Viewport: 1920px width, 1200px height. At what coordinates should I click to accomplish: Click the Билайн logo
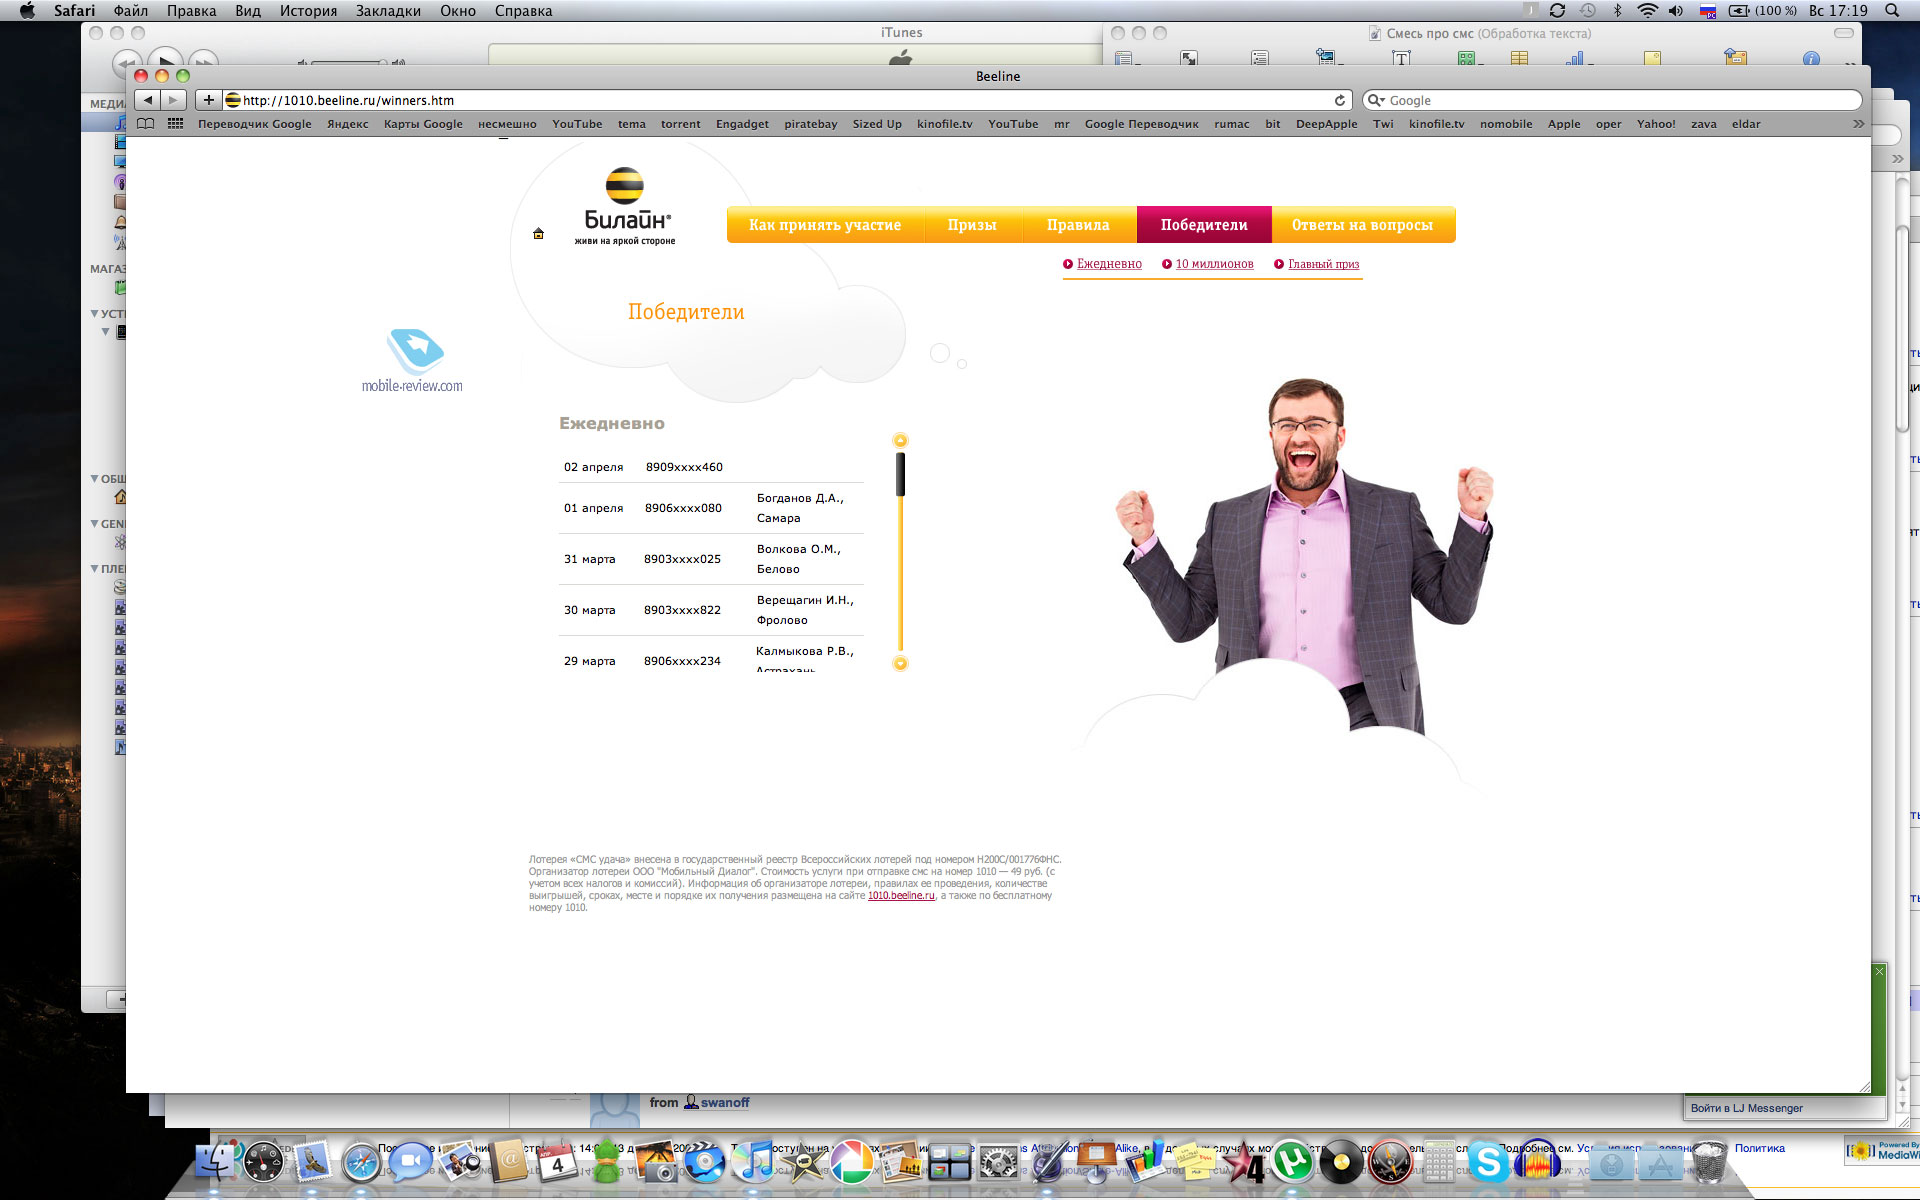[626, 207]
